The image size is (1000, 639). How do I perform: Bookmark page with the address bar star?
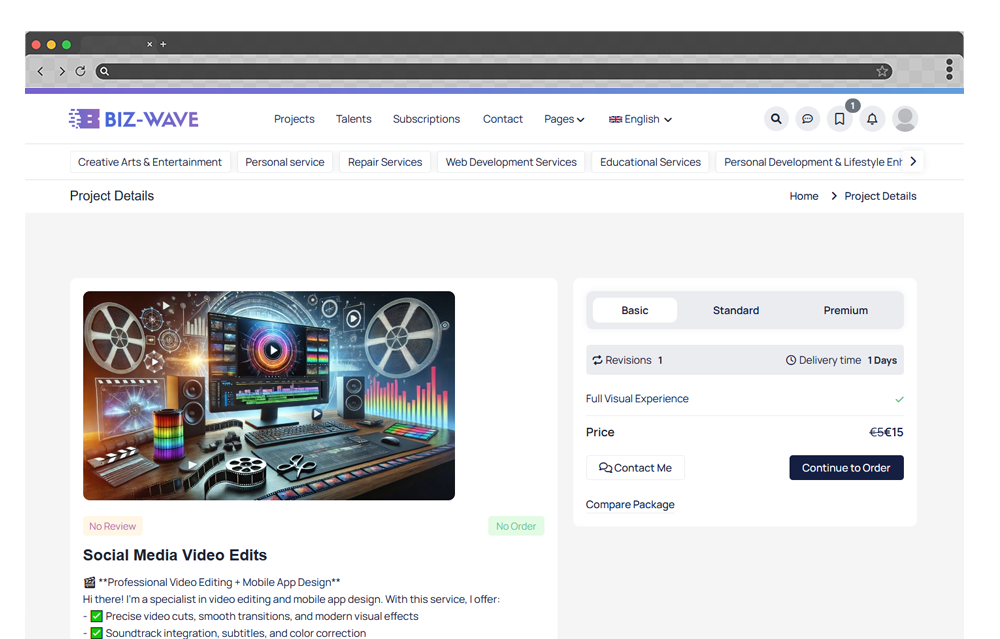click(882, 71)
